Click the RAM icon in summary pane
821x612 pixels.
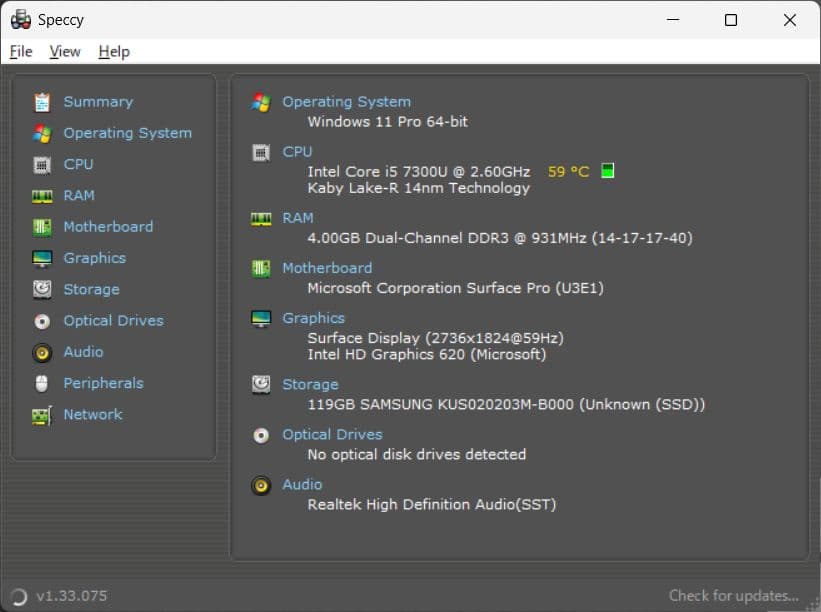coord(261,219)
